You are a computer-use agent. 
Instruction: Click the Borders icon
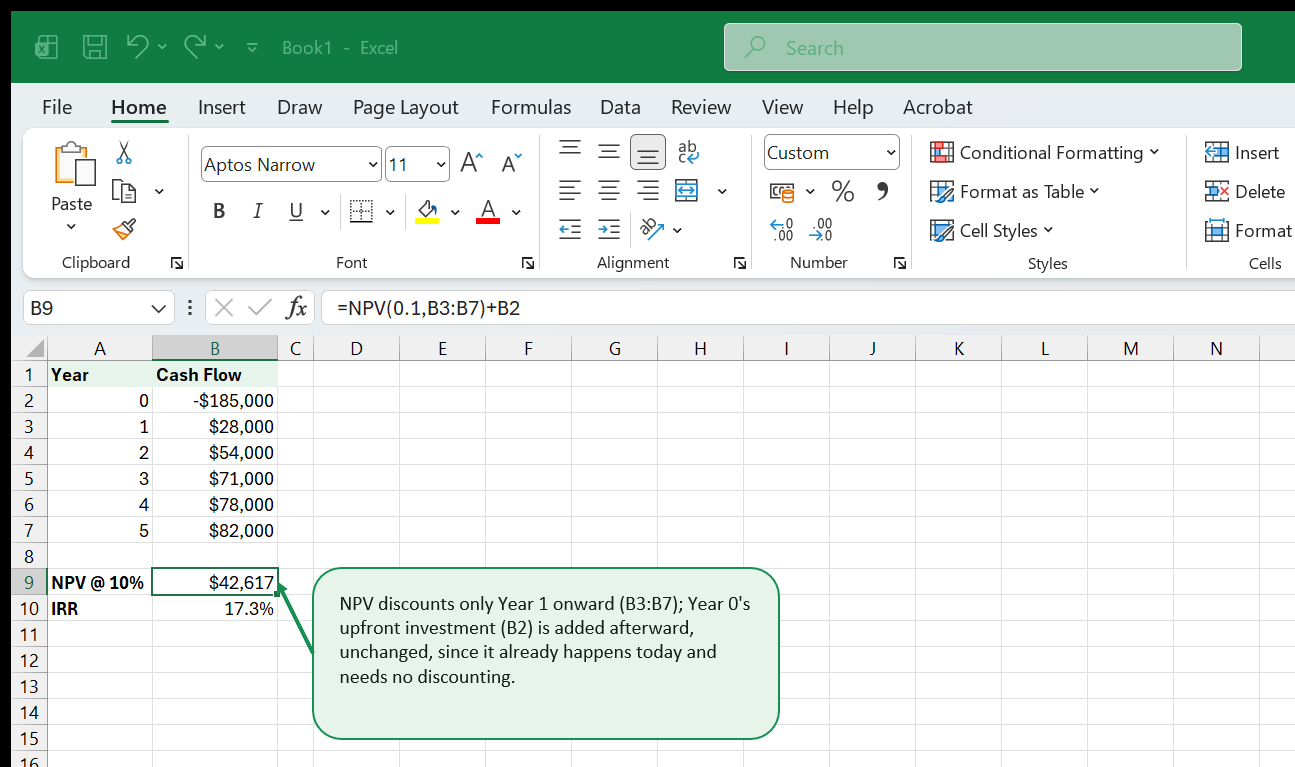tap(361, 211)
